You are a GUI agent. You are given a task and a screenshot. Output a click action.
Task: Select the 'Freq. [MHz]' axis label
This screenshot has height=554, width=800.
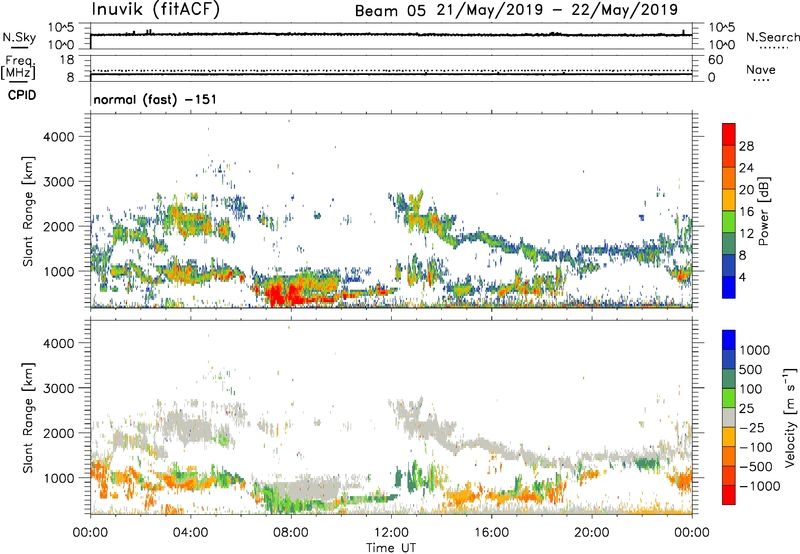click(18, 67)
